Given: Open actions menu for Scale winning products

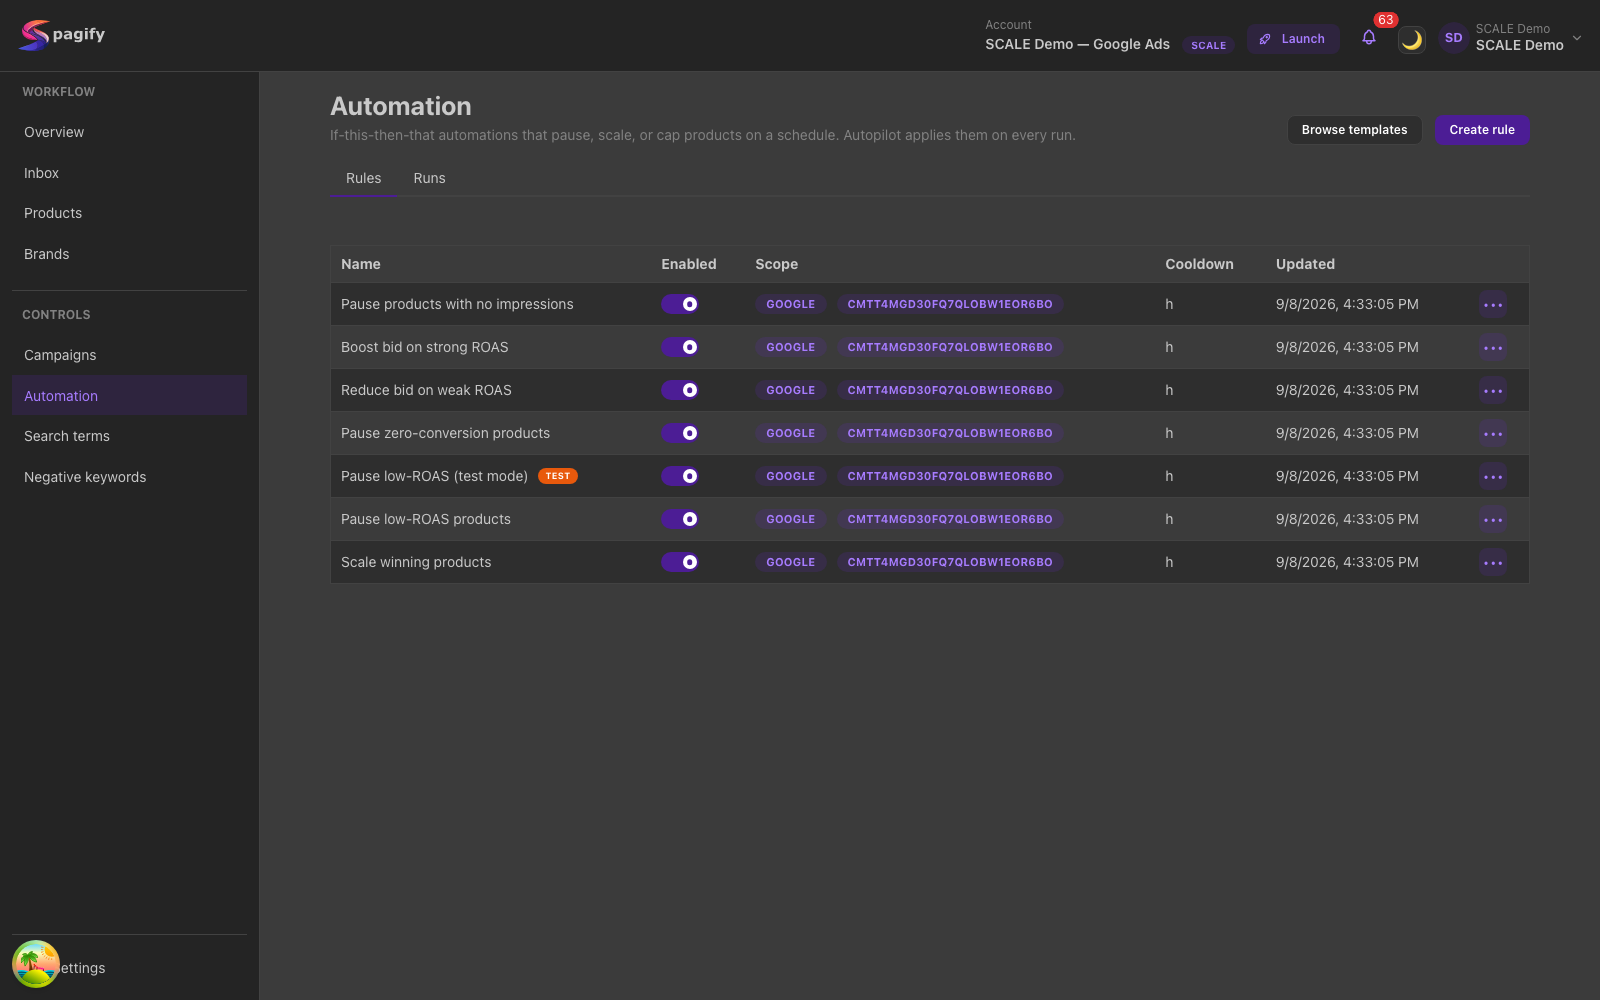Looking at the screenshot, I should [x=1493, y=563].
